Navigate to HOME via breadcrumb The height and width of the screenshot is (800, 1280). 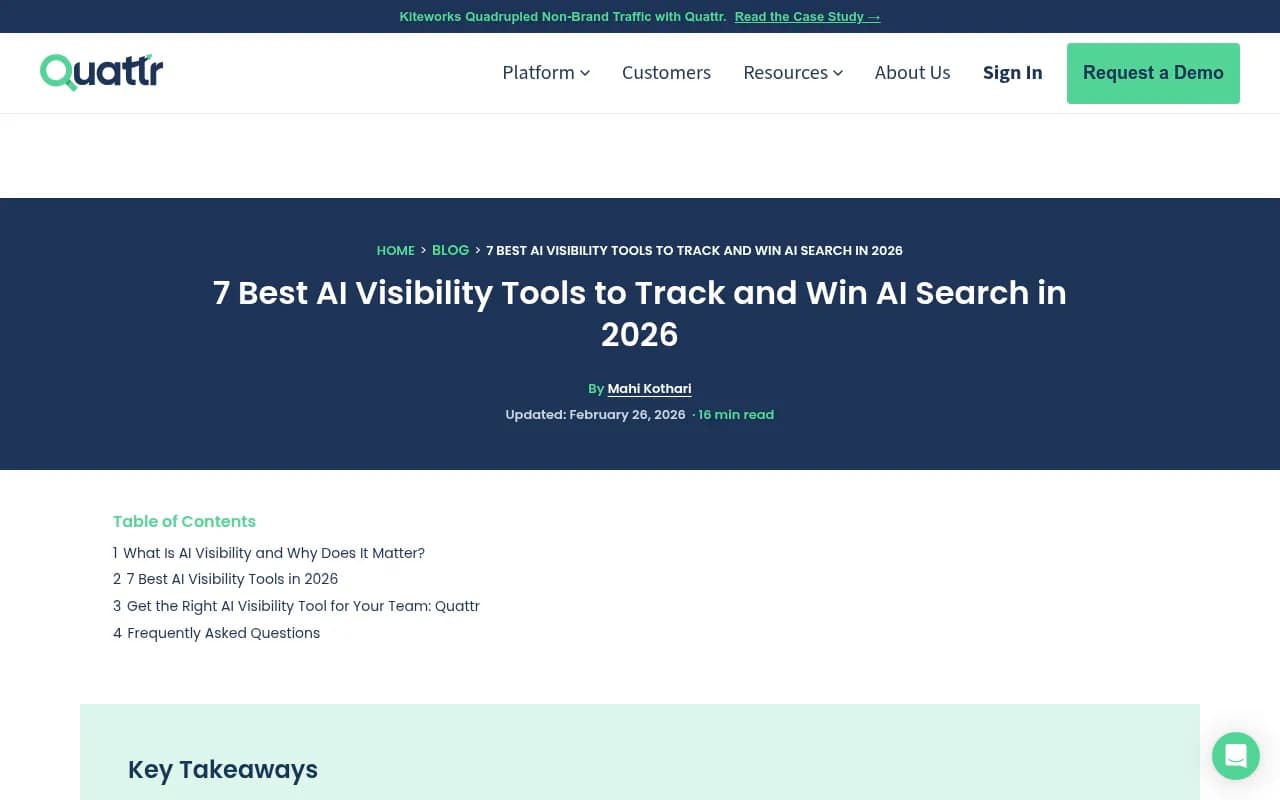(395, 250)
